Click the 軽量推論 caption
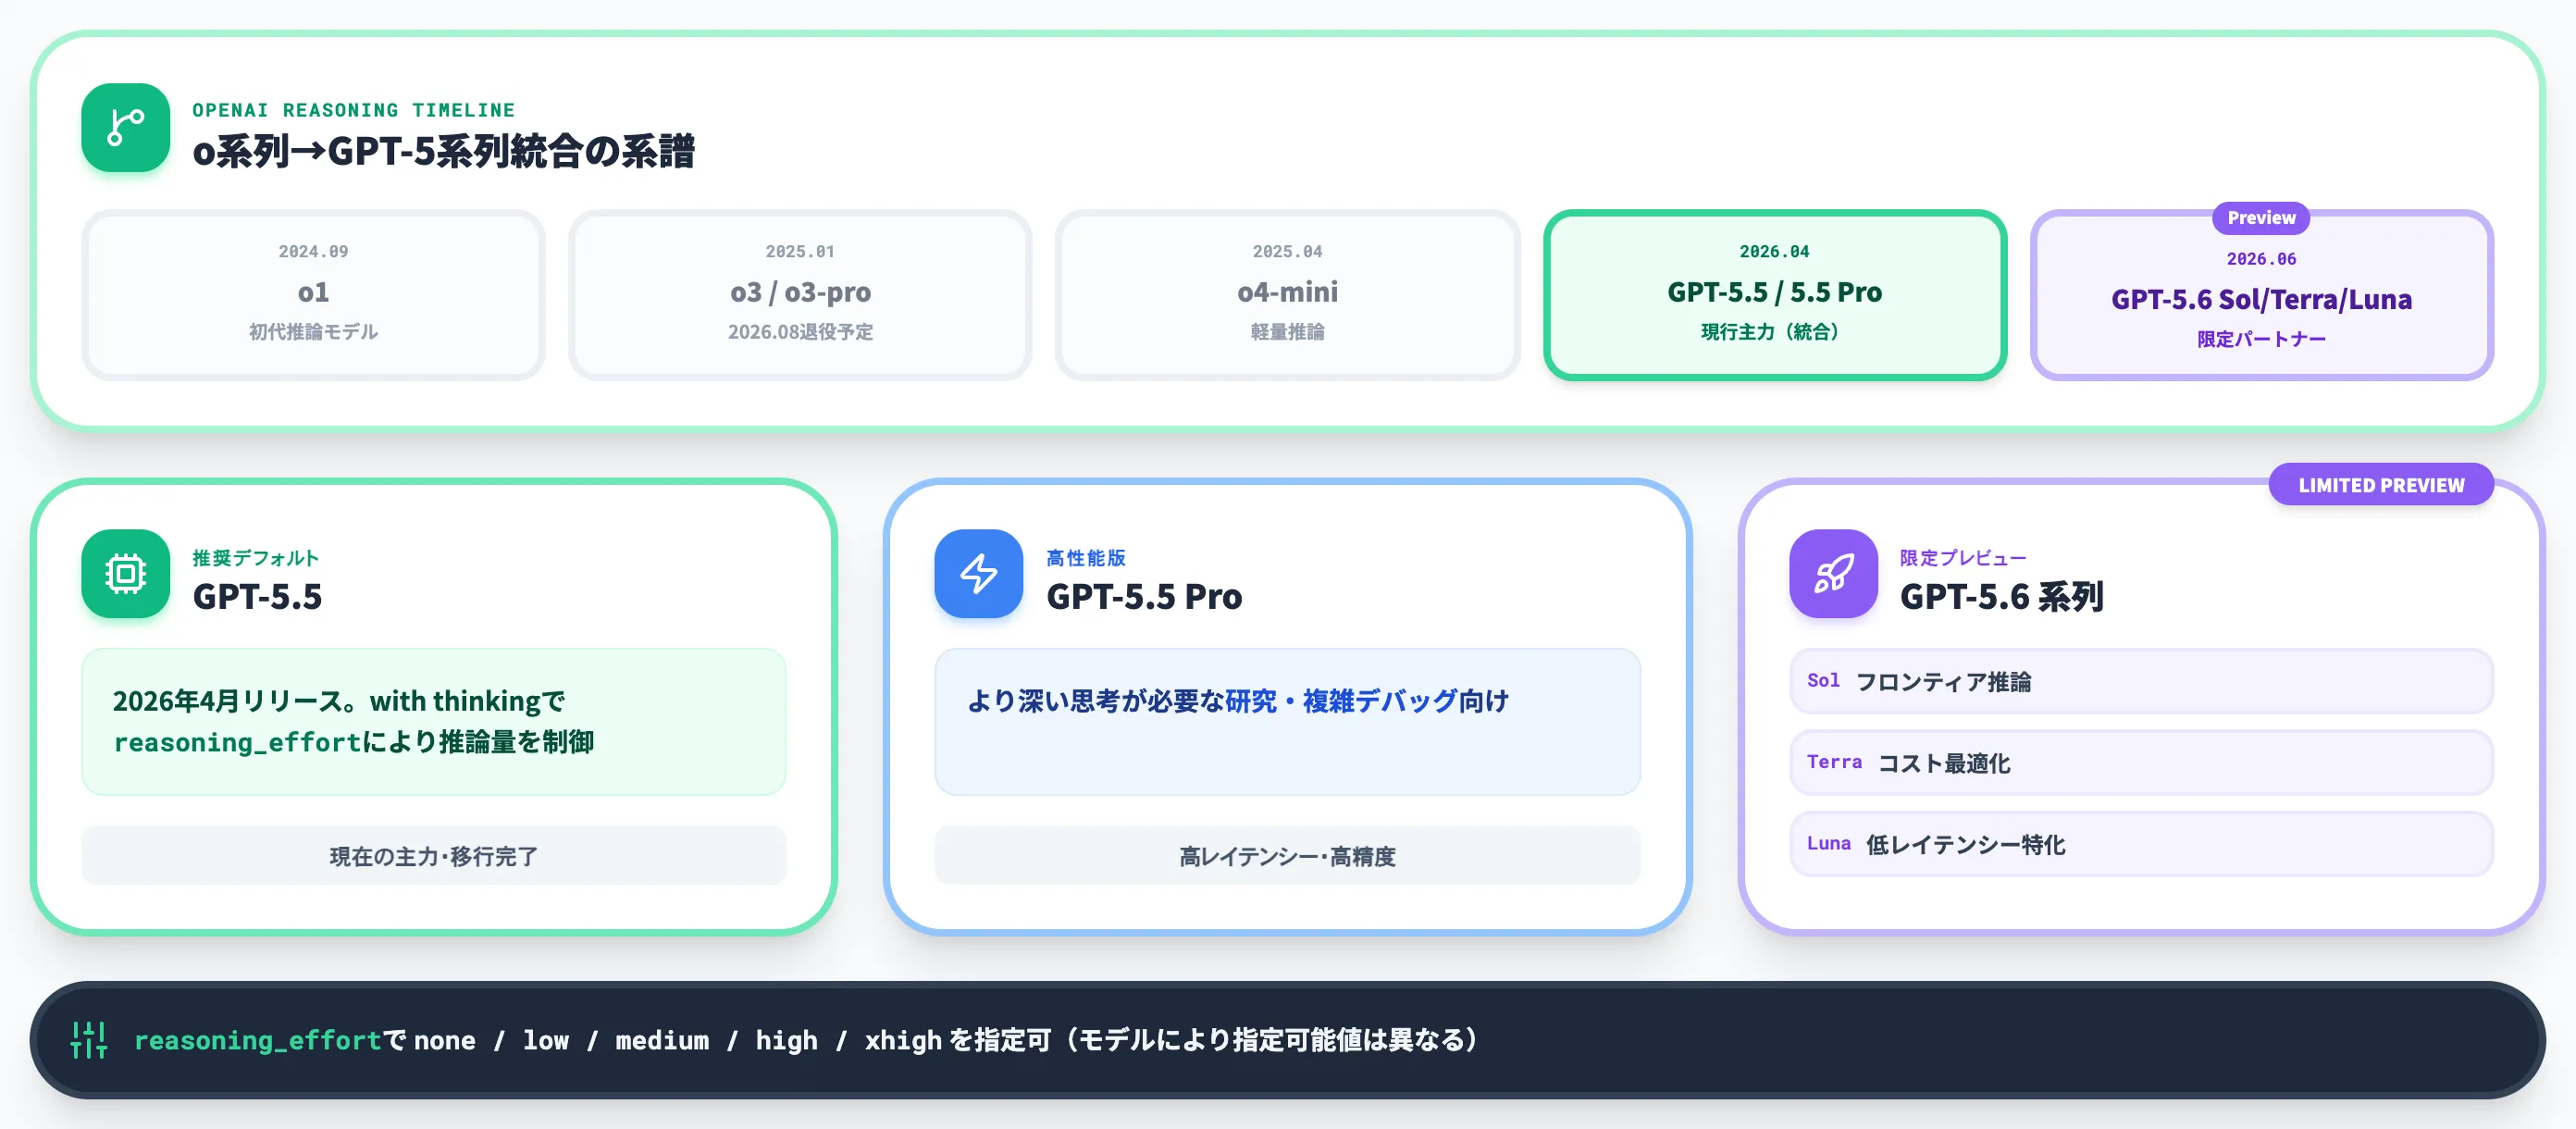 coord(1287,332)
